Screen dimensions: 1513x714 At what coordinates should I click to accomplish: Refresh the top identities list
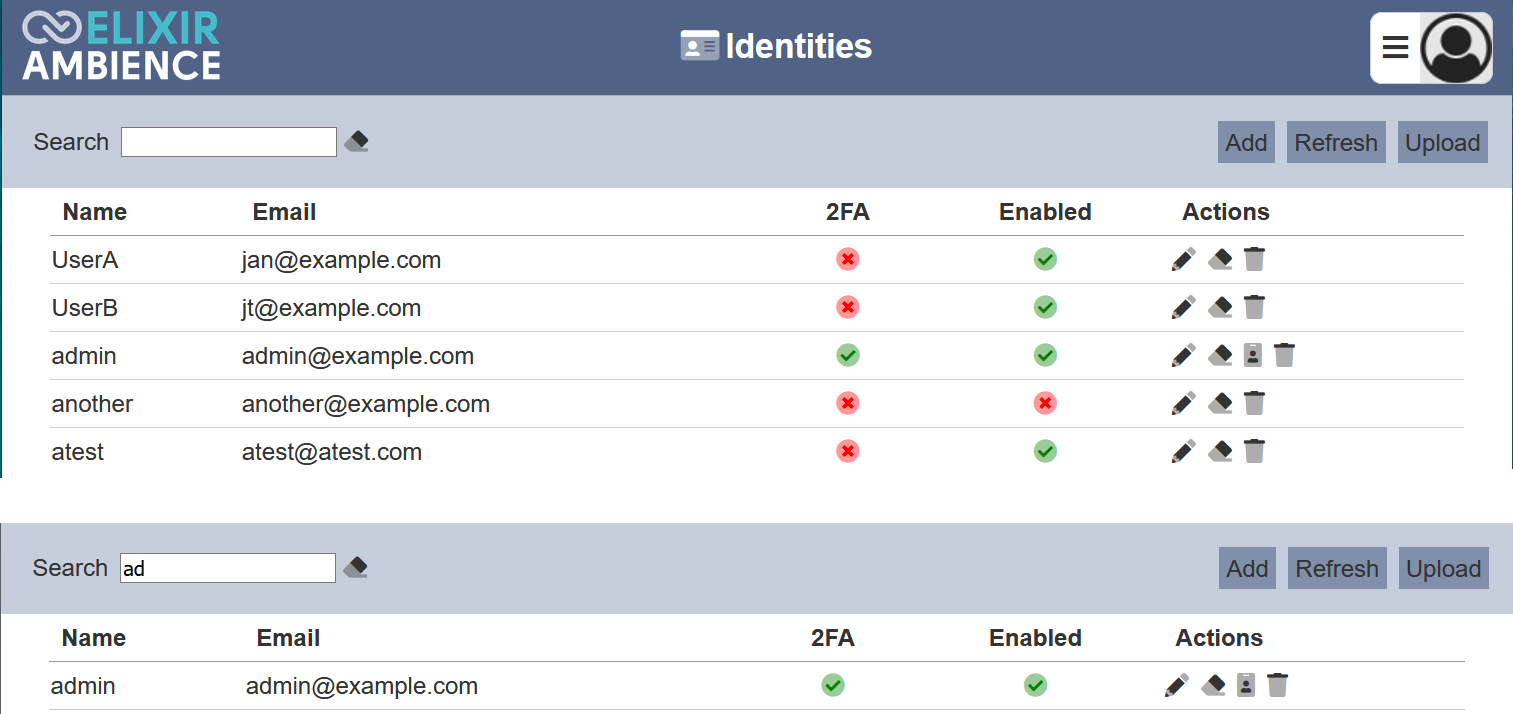coord(1335,142)
